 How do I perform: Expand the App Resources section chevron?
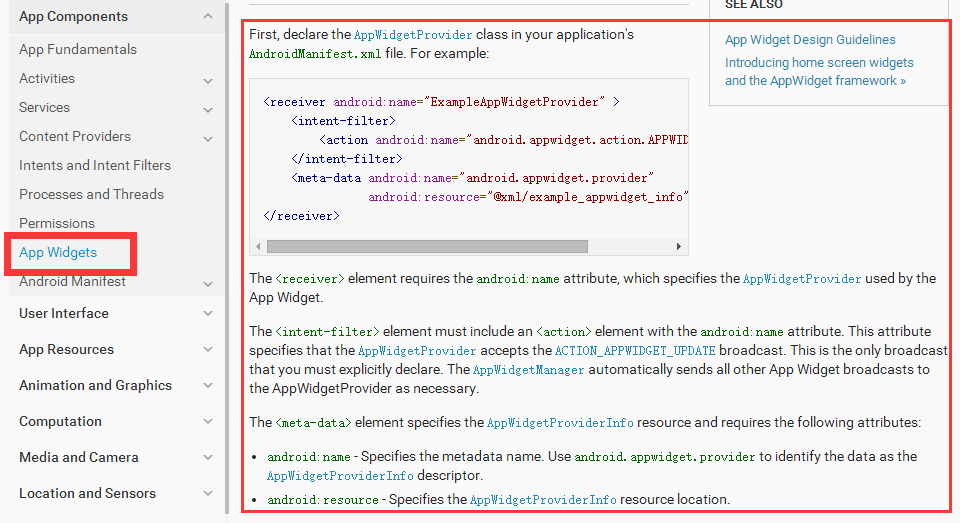(208, 349)
